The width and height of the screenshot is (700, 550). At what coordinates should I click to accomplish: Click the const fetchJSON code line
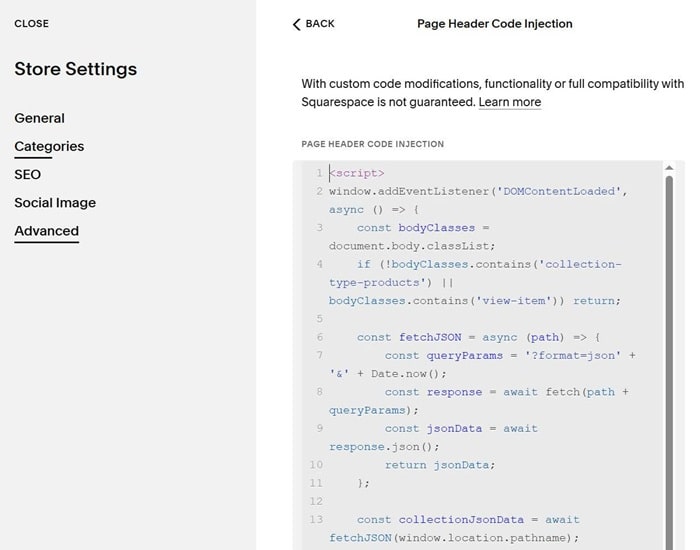click(477, 337)
